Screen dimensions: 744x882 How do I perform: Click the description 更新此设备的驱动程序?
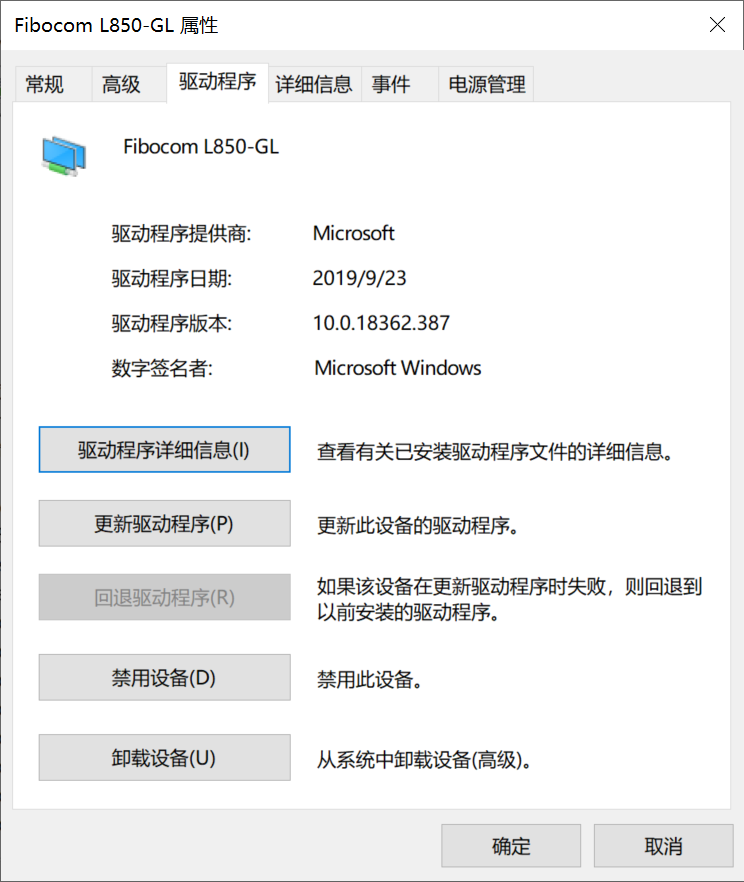pos(417,525)
